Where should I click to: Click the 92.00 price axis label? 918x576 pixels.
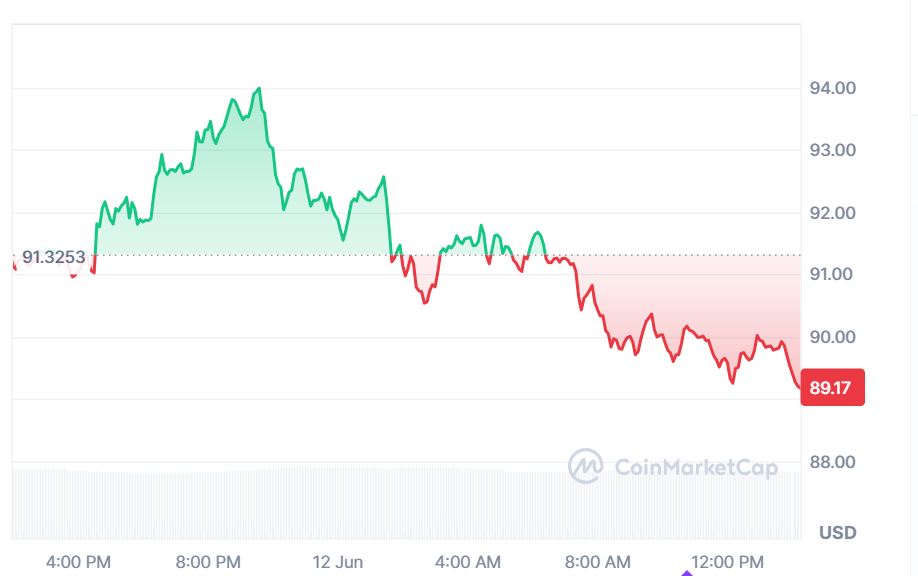[833, 213]
